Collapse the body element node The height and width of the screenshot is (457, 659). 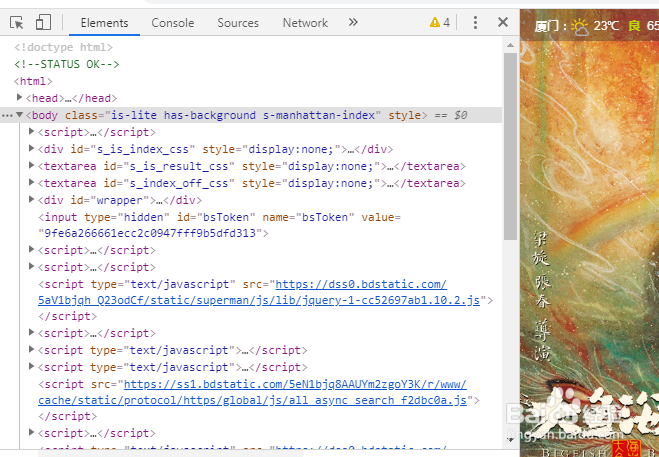pyautogui.click(x=19, y=114)
